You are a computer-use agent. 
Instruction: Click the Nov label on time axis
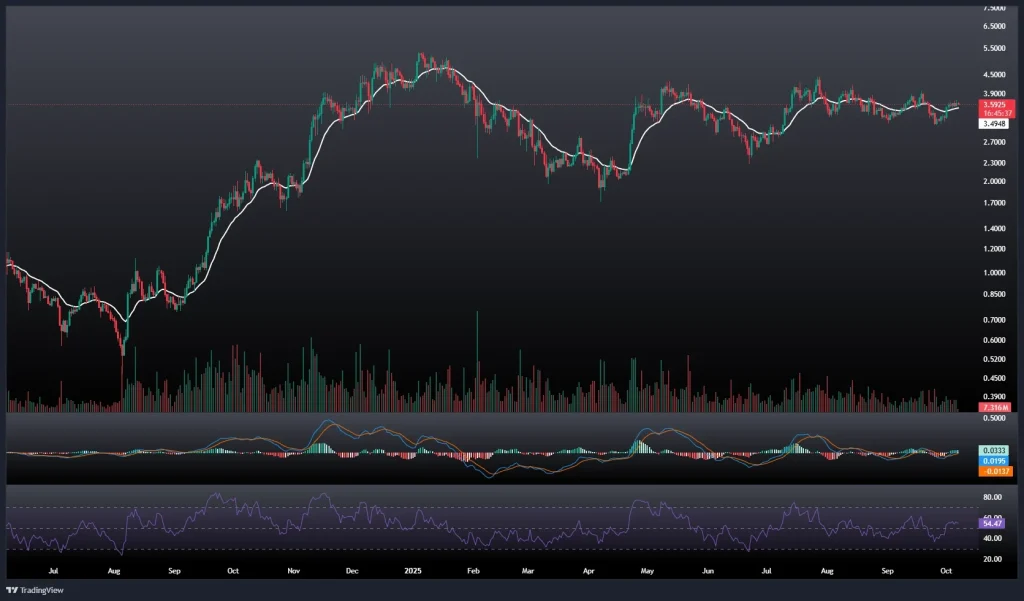[294, 571]
